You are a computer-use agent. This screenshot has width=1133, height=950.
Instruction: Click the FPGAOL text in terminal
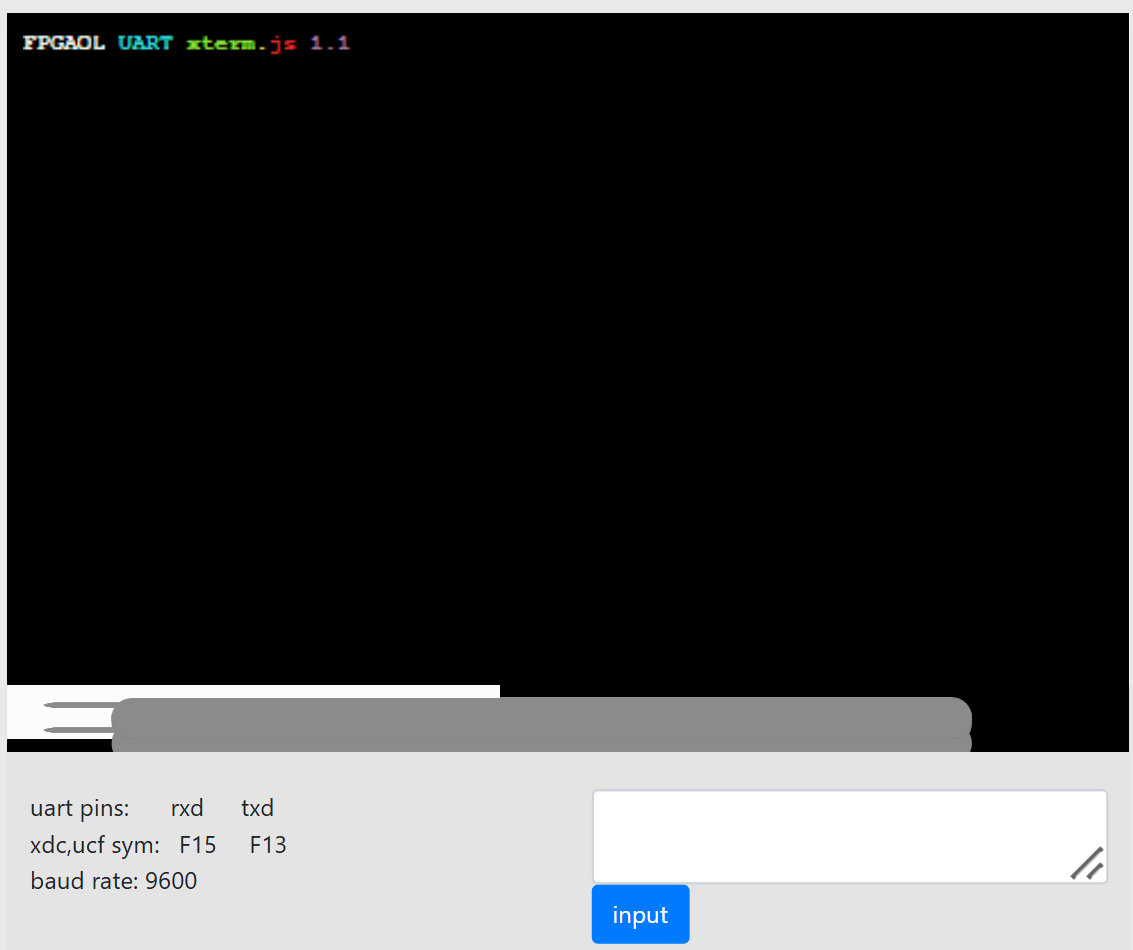pos(64,43)
